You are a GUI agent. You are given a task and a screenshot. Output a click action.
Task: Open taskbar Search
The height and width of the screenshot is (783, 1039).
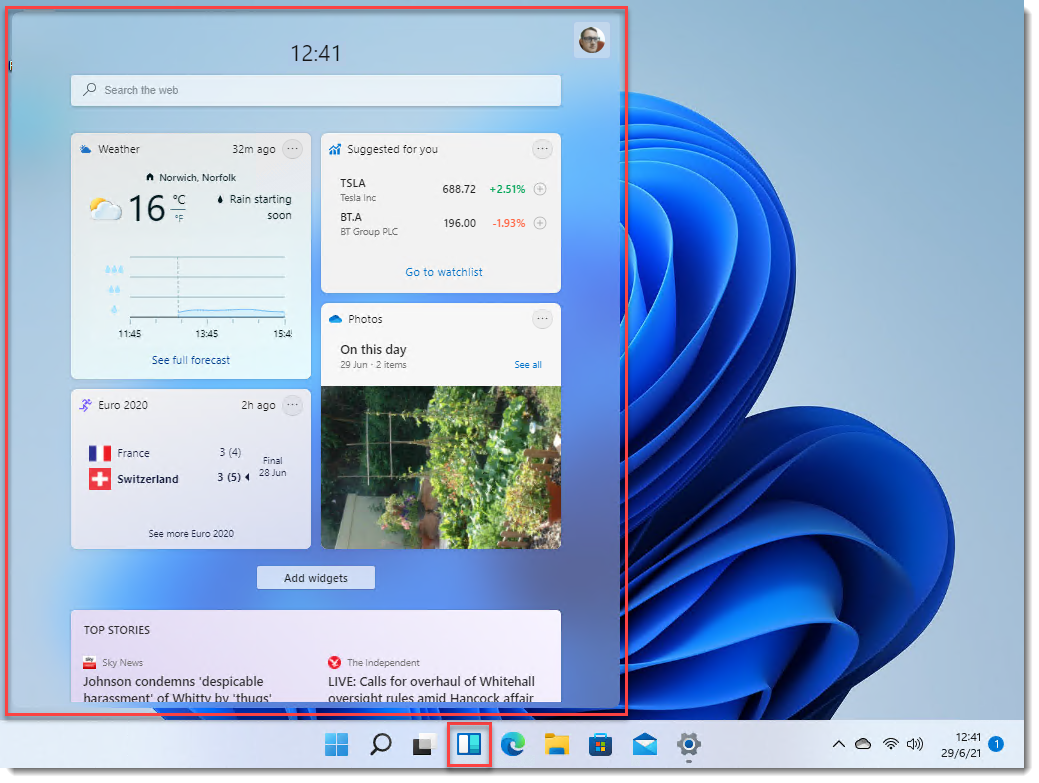(380, 744)
